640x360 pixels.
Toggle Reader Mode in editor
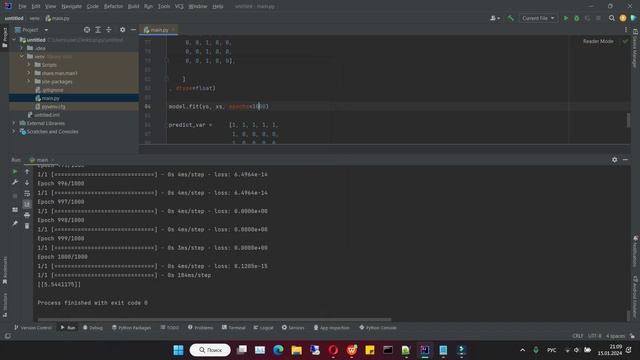598,41
